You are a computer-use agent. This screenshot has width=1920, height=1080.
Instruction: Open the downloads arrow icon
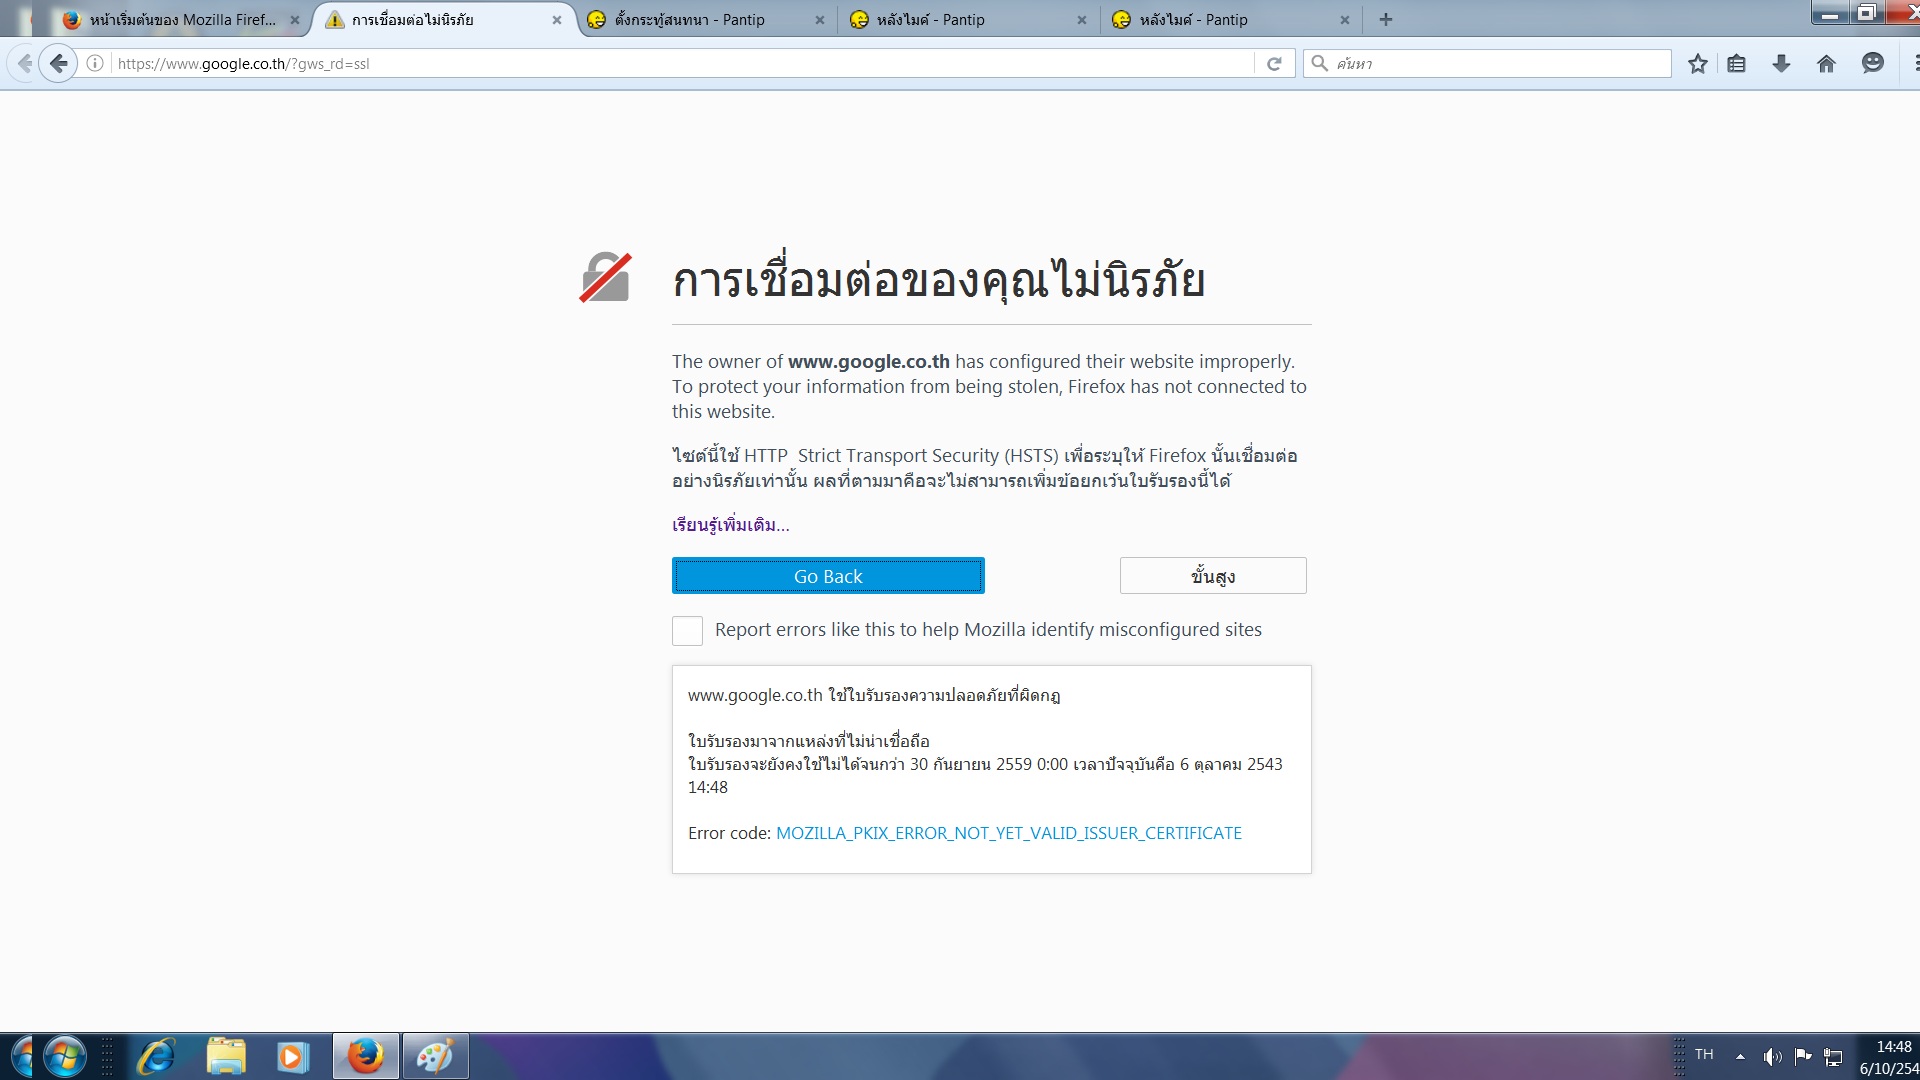(x=1781, y=64)
